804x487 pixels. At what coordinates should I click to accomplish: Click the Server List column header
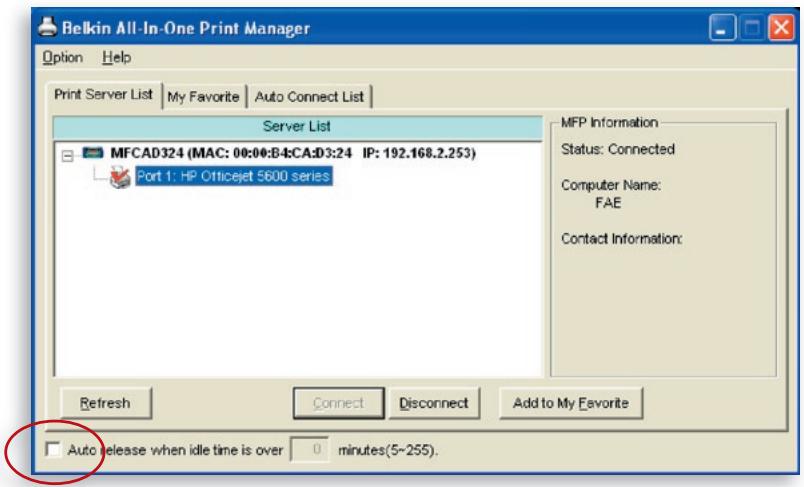pos(297,127)
